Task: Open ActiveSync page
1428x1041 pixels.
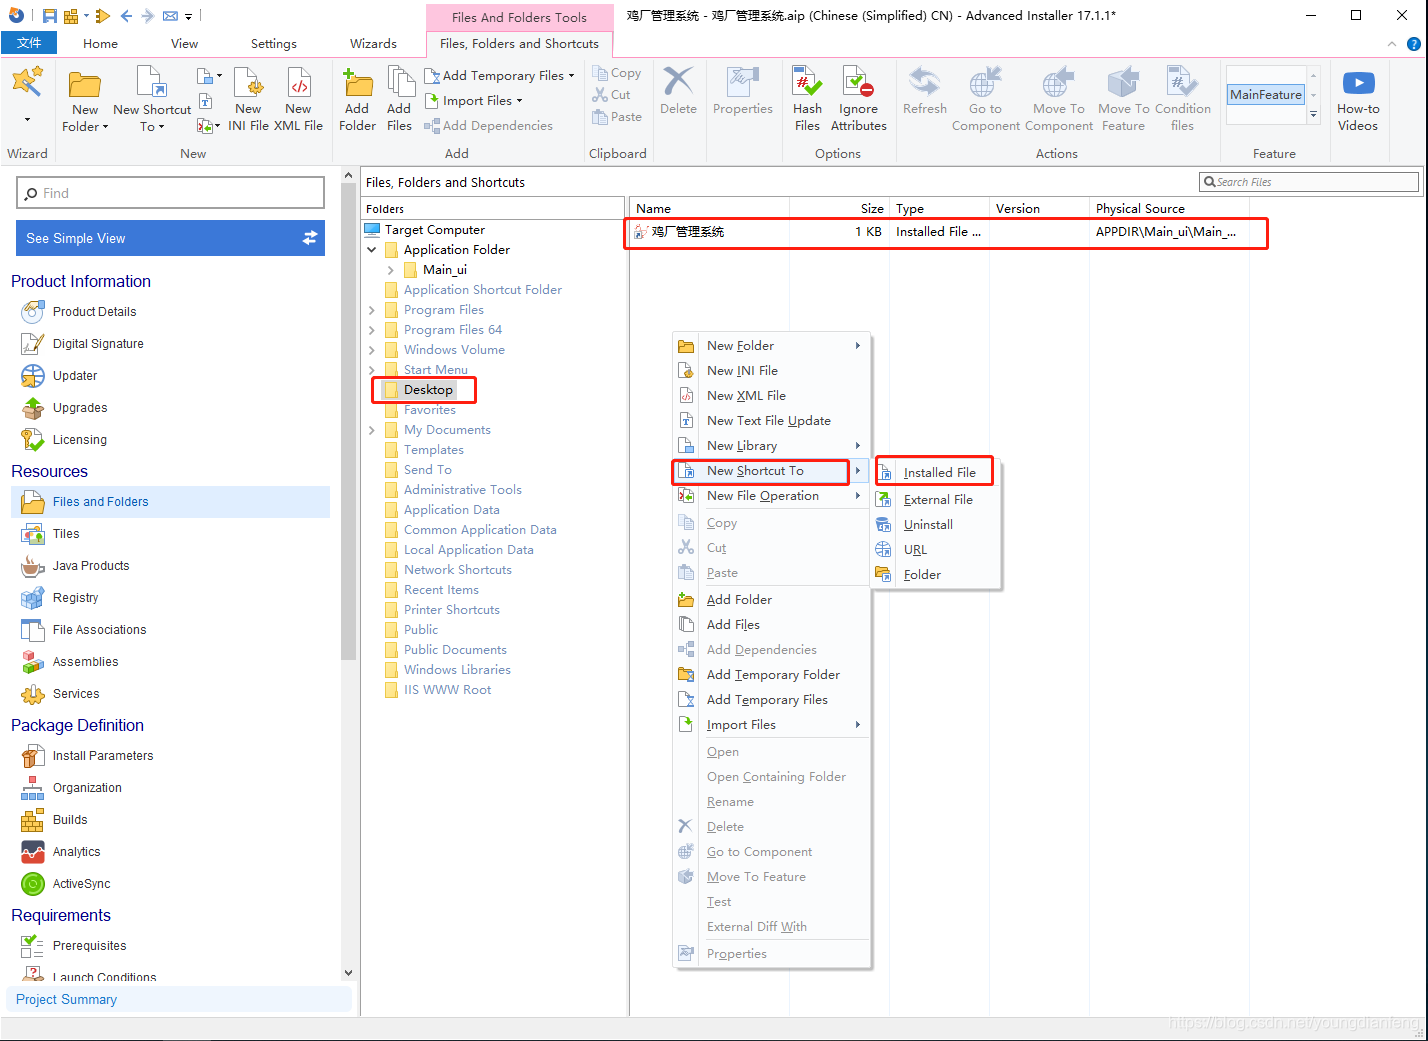Action: pos(81,884)
